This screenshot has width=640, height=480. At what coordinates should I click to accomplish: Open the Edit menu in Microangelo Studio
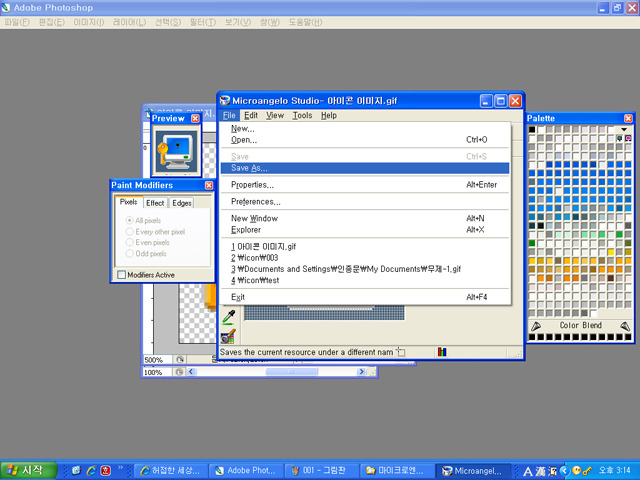pyautogui.click(x=251, y=116)
